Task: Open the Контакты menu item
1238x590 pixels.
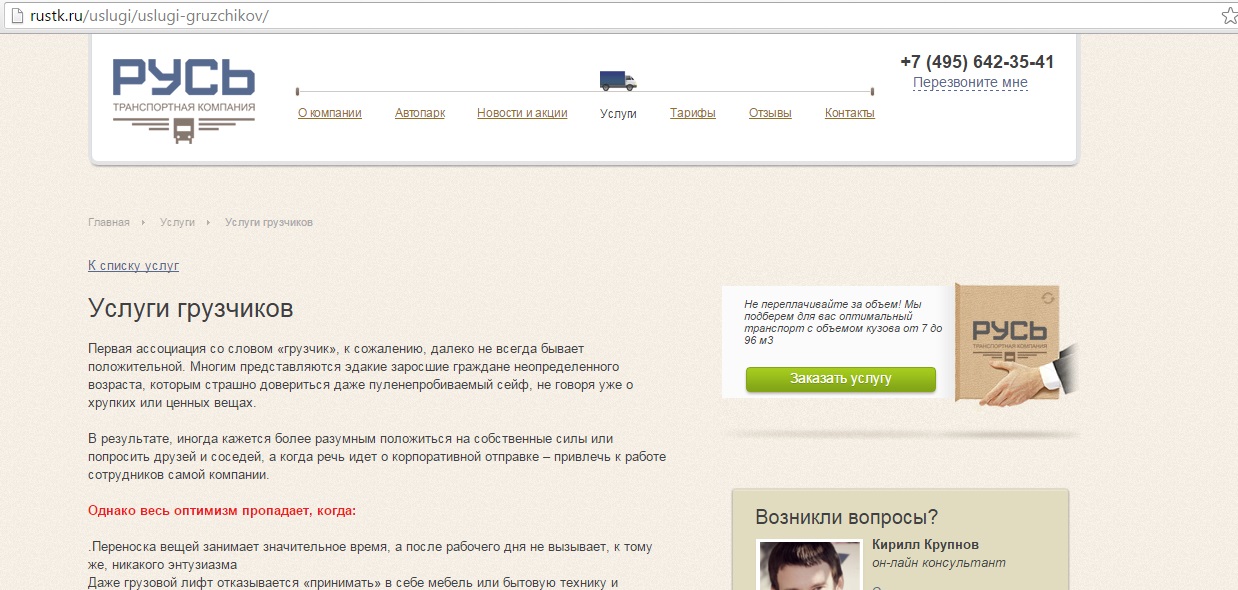Action: pos(850,113)
